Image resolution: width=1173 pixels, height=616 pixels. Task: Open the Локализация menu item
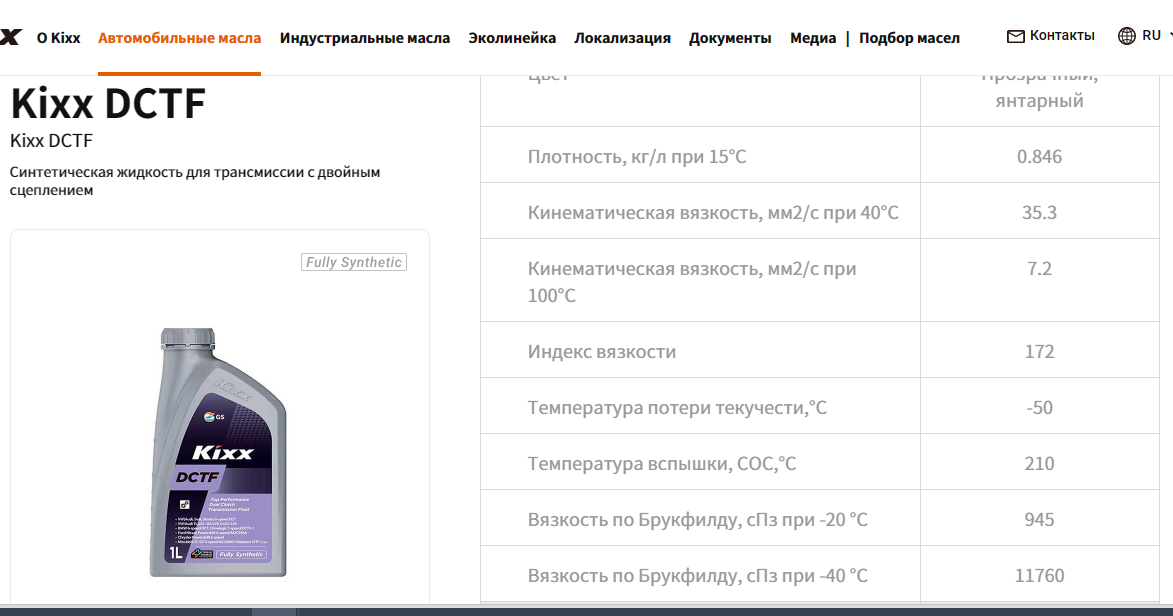622,37
